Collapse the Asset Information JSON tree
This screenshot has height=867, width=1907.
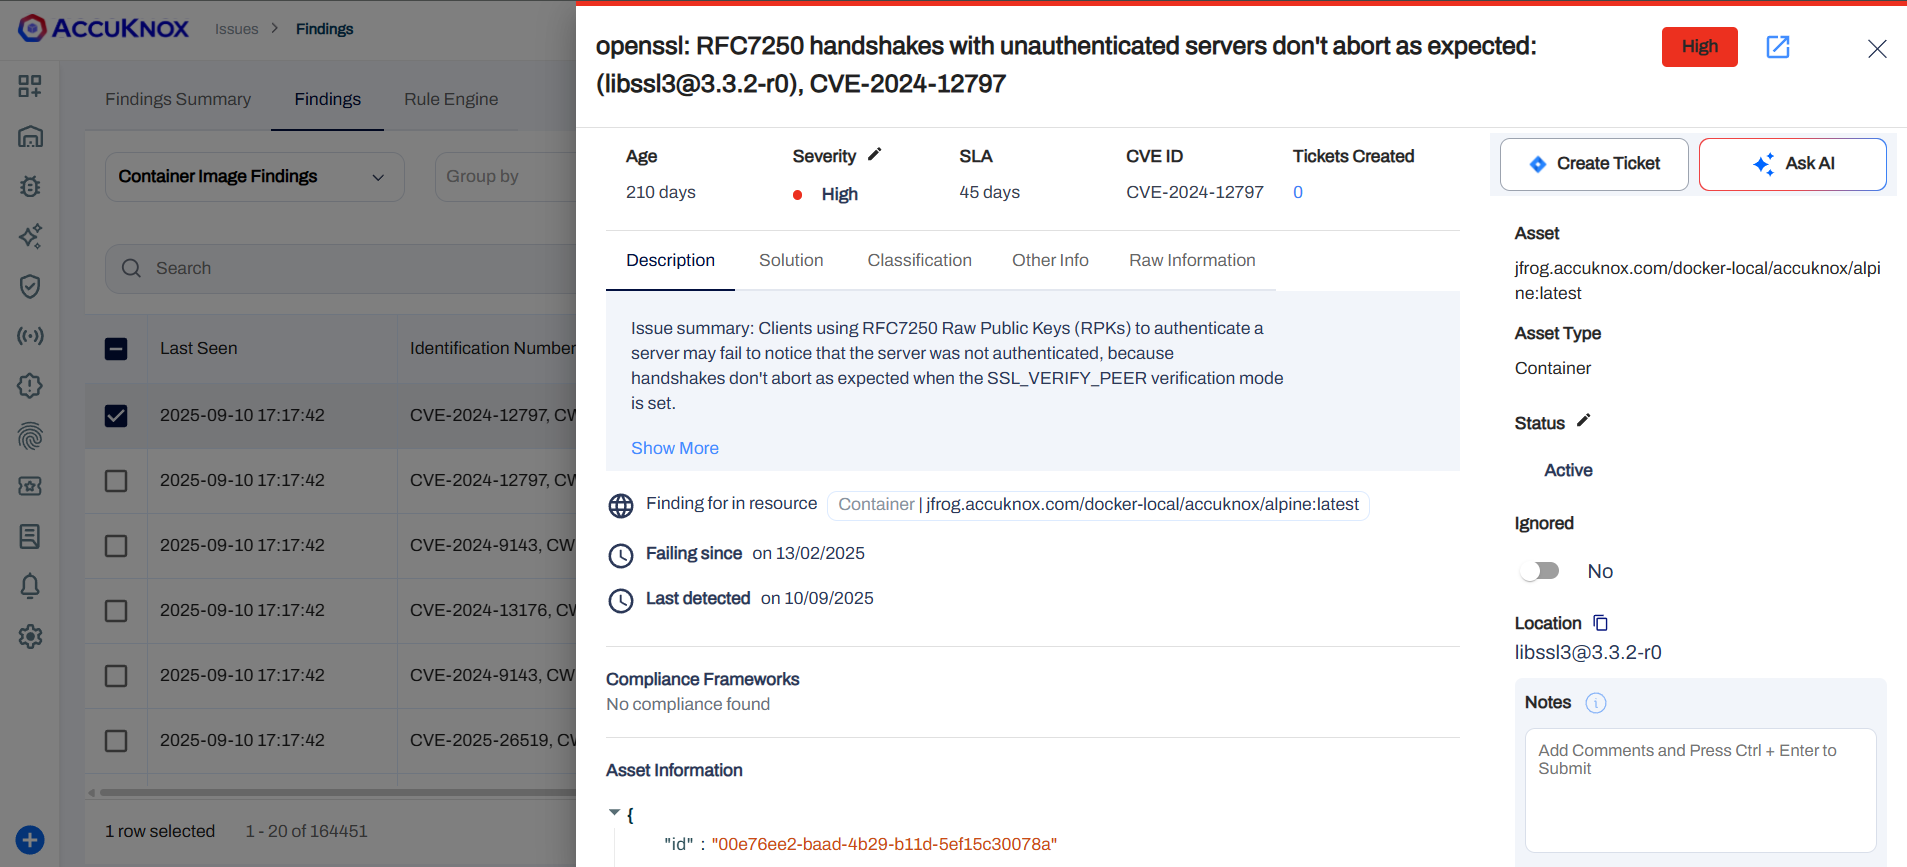click(x=614, y=813)
